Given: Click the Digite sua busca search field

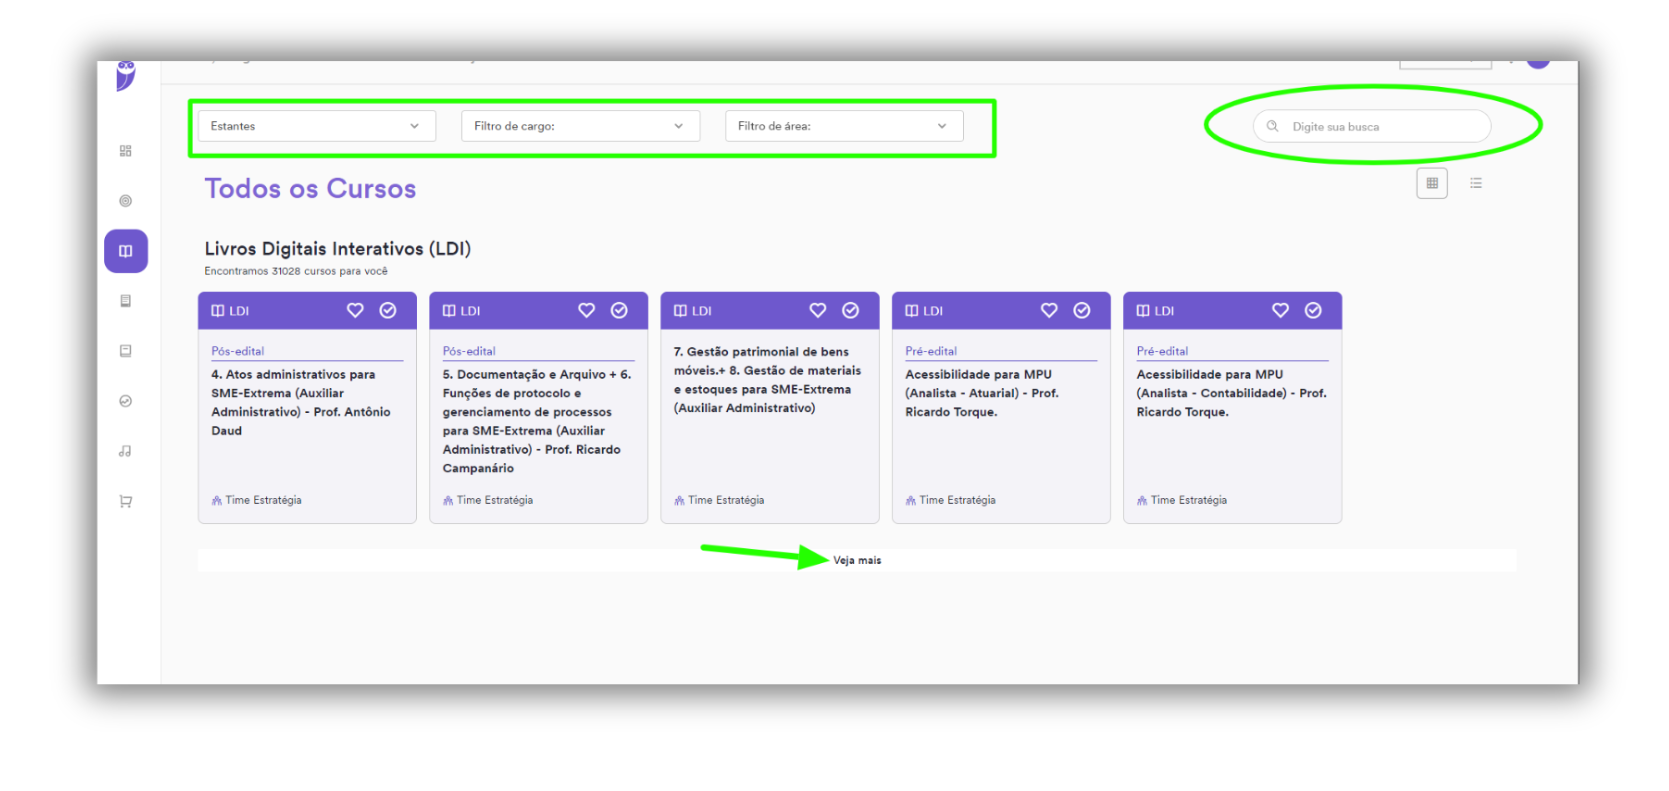Looking at the screenshot, I should [1372, 126].
